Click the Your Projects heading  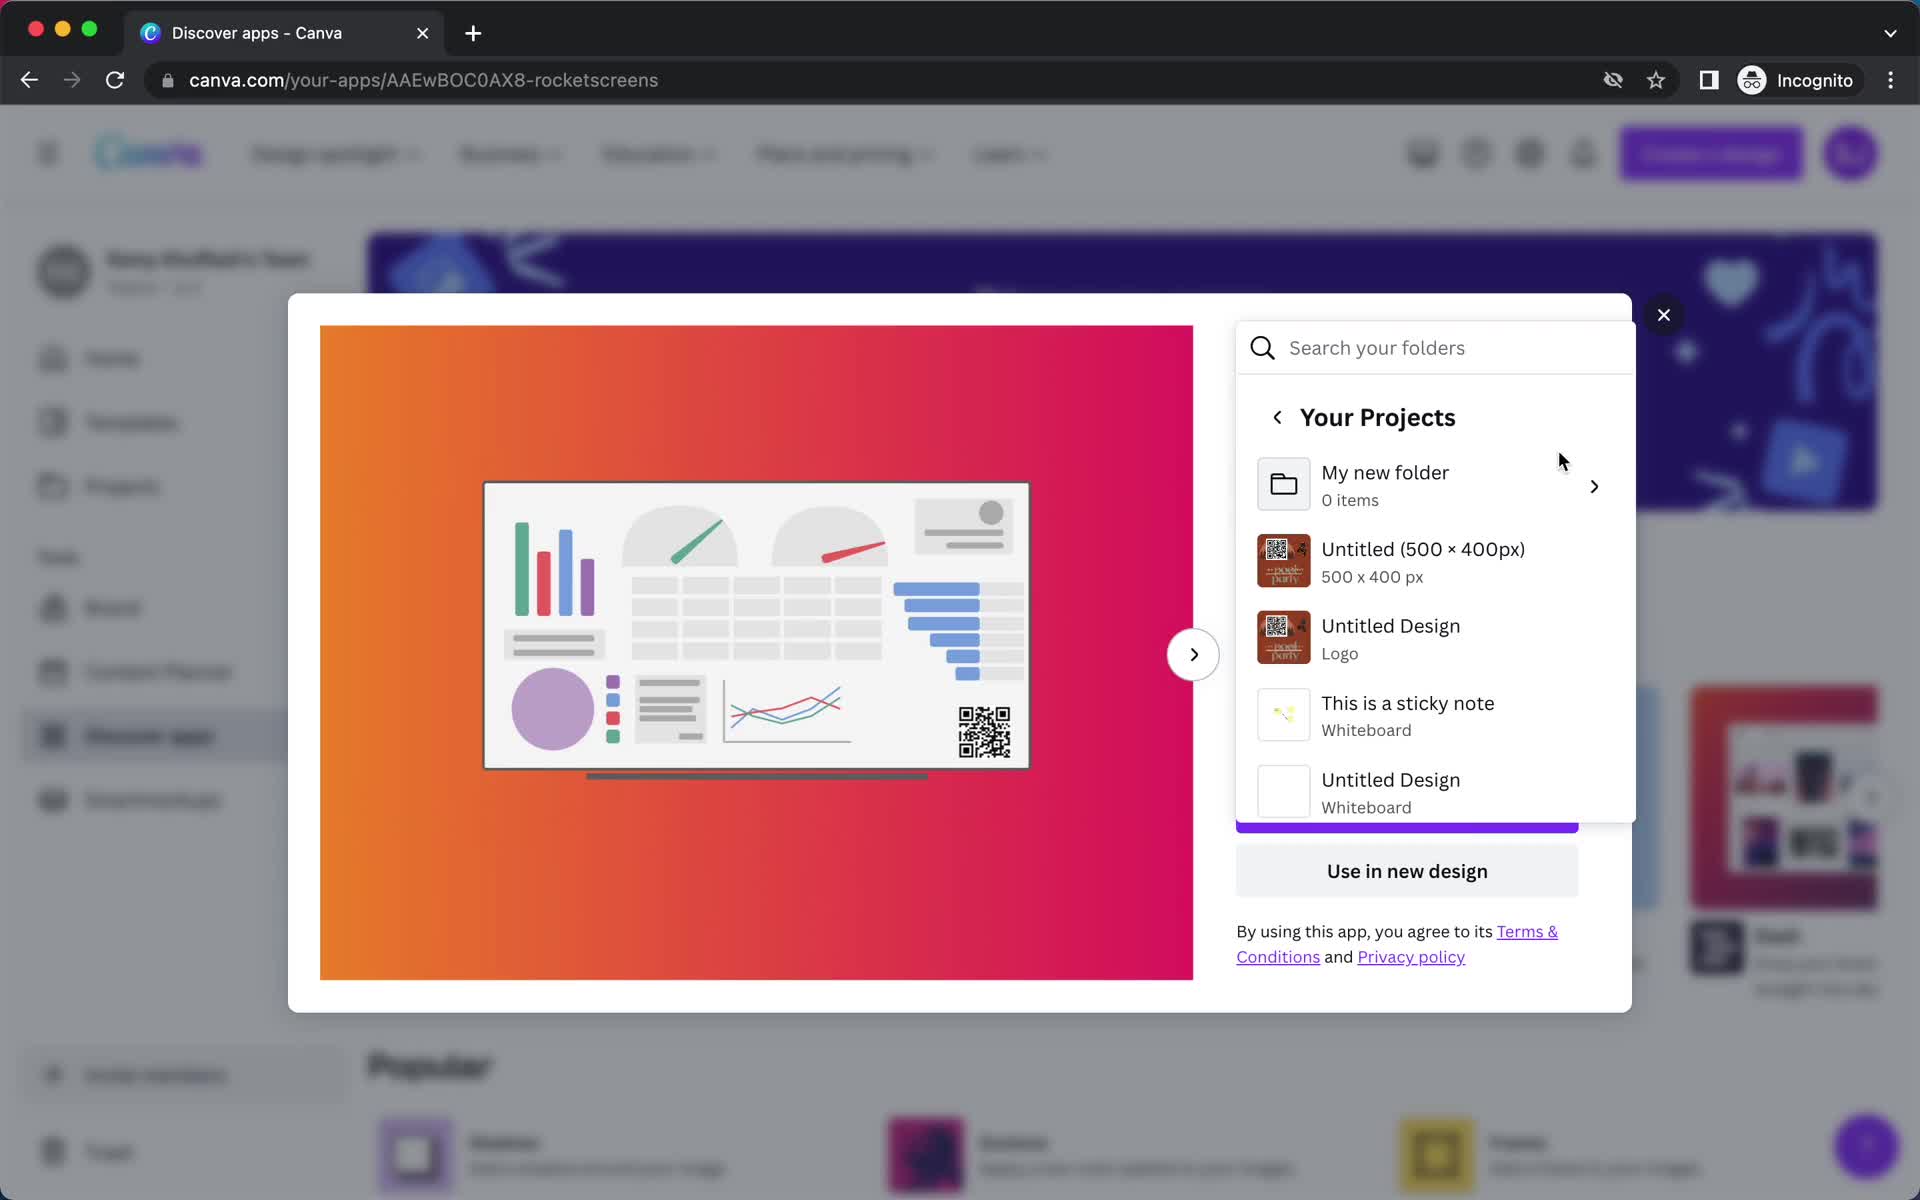tap(1377, 418)
